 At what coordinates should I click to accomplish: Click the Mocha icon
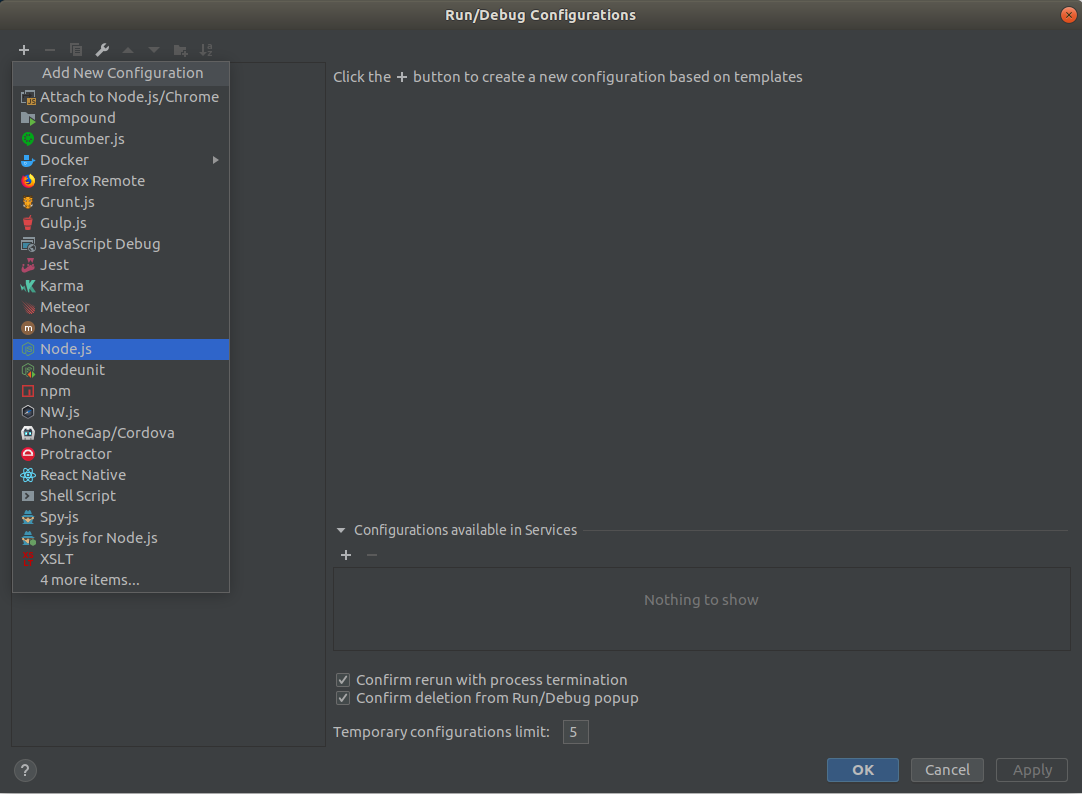[28, 328]
